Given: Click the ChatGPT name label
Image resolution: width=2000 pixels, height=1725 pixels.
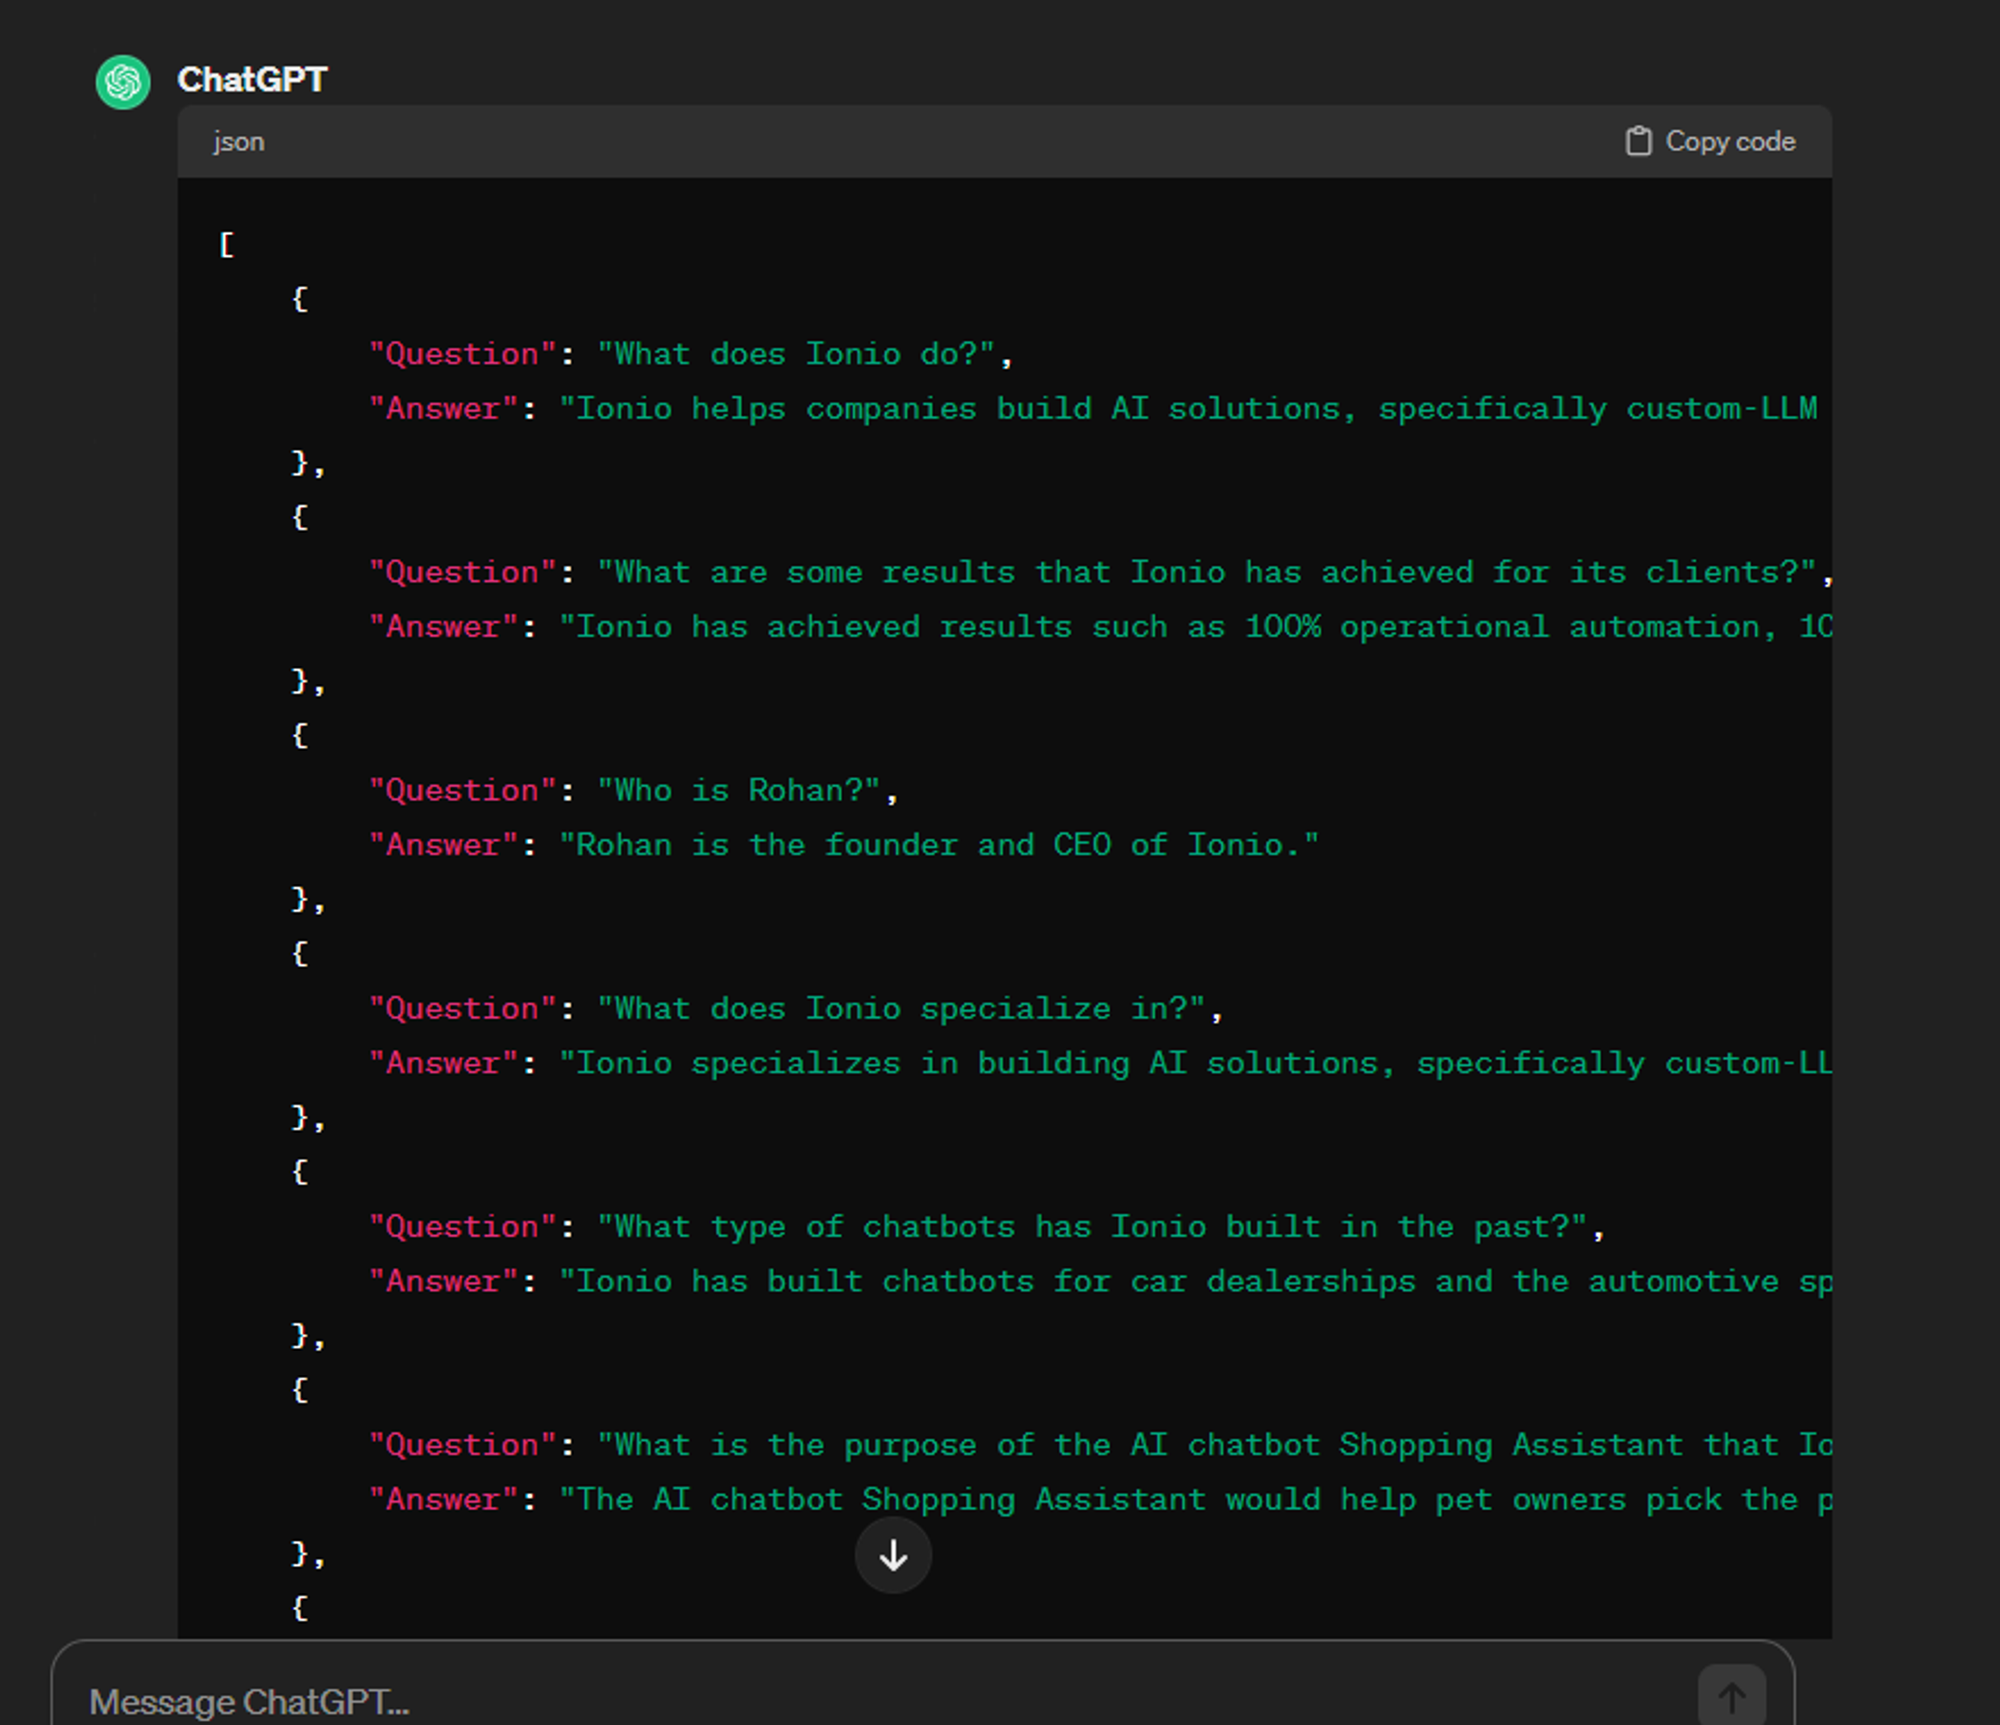Looking at the screenshot, I should (252, 80).
